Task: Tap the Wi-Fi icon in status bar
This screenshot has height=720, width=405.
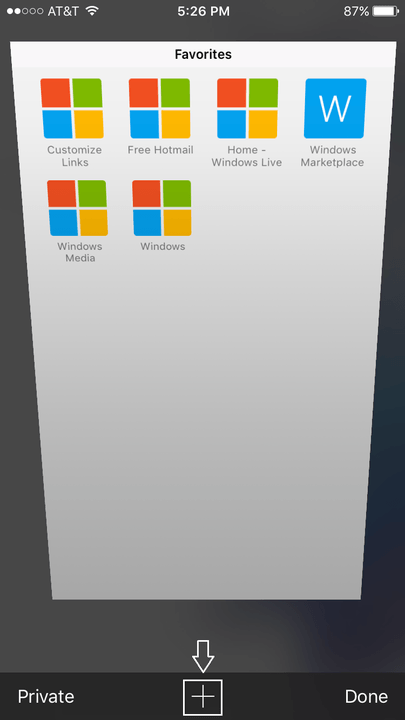Action: pos(93,11)
